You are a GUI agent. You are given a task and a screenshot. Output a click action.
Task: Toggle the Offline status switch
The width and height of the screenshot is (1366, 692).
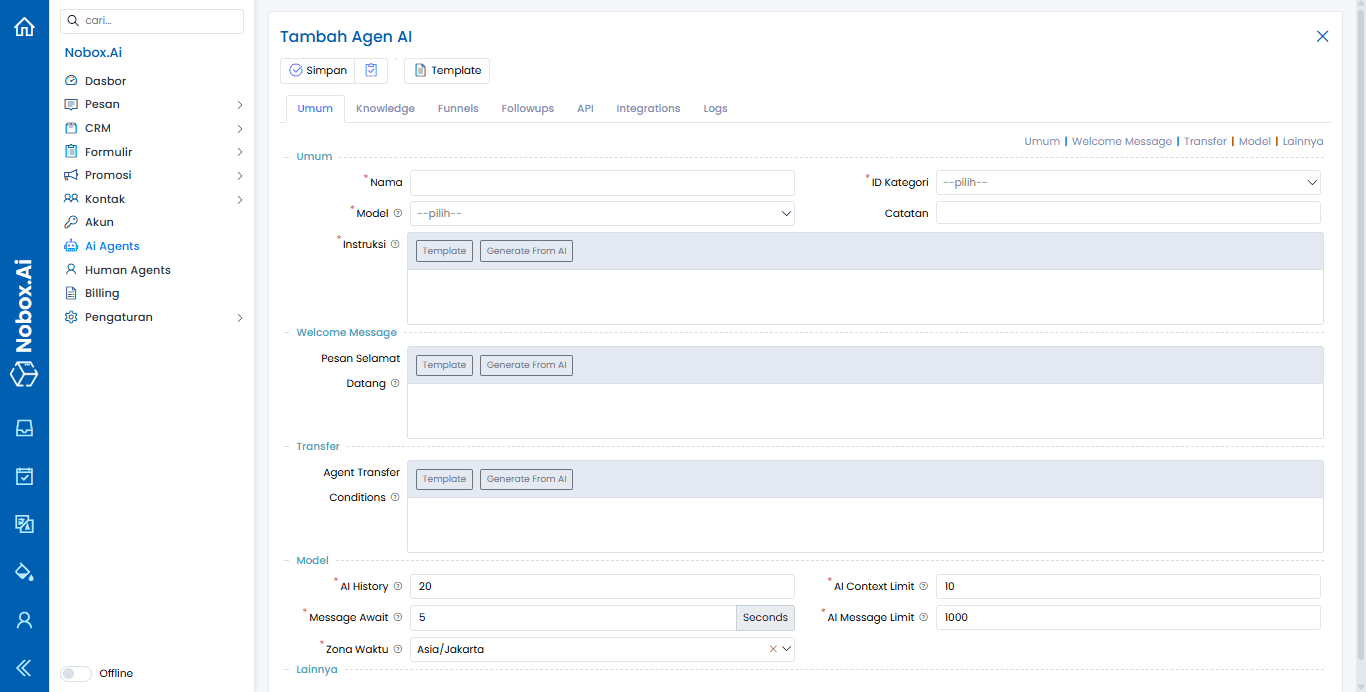tap(76, 673)
